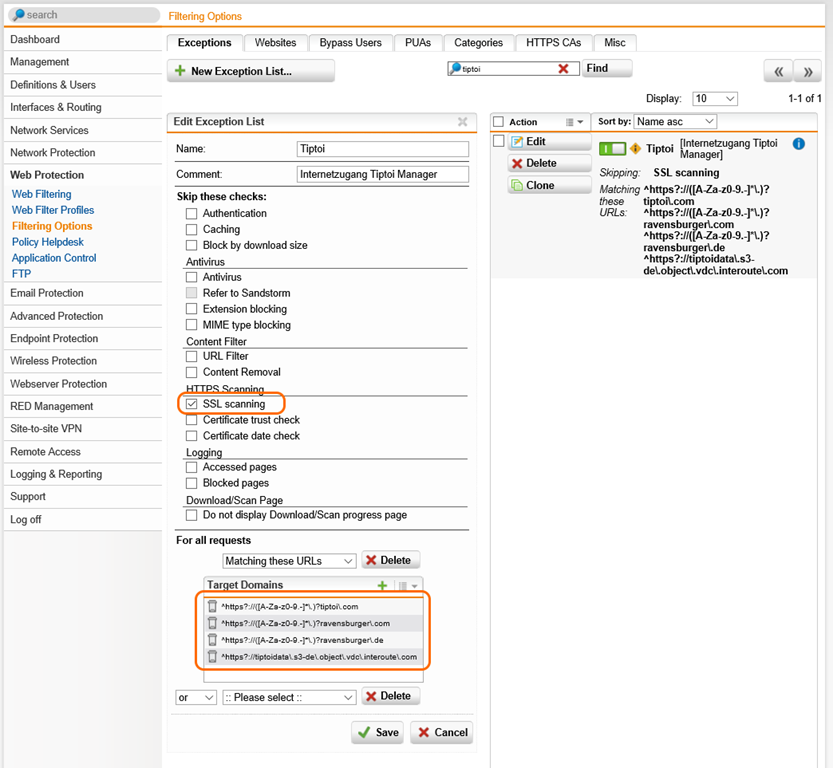
Task: Click the Comment input field
Action: (x=383, y=174)
